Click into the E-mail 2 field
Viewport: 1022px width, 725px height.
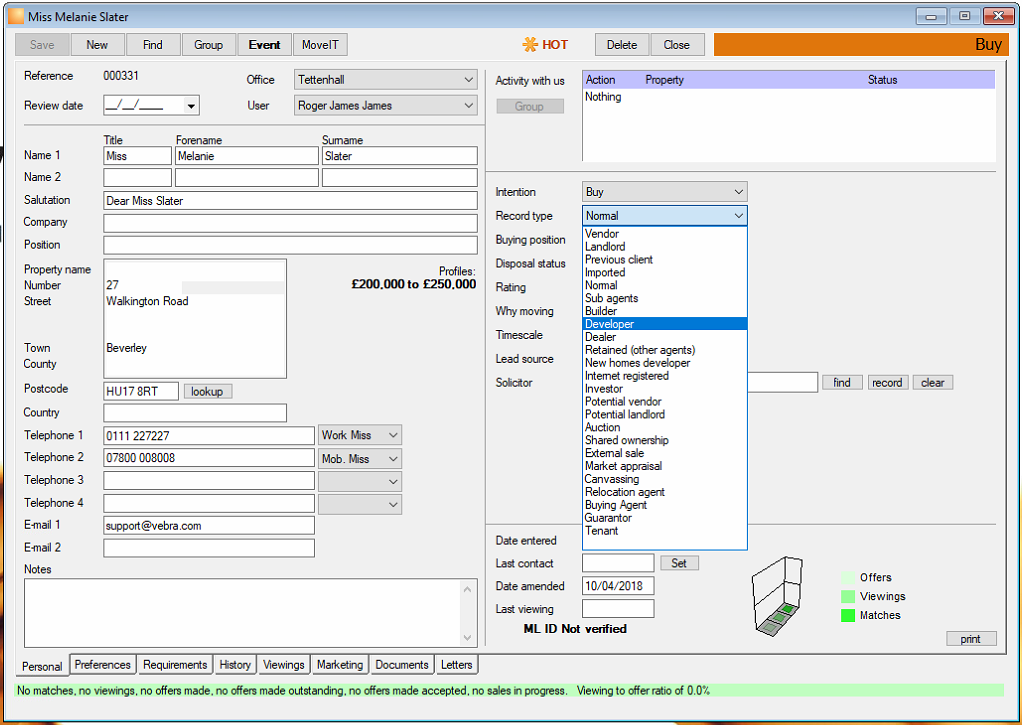tap(209, 548)
